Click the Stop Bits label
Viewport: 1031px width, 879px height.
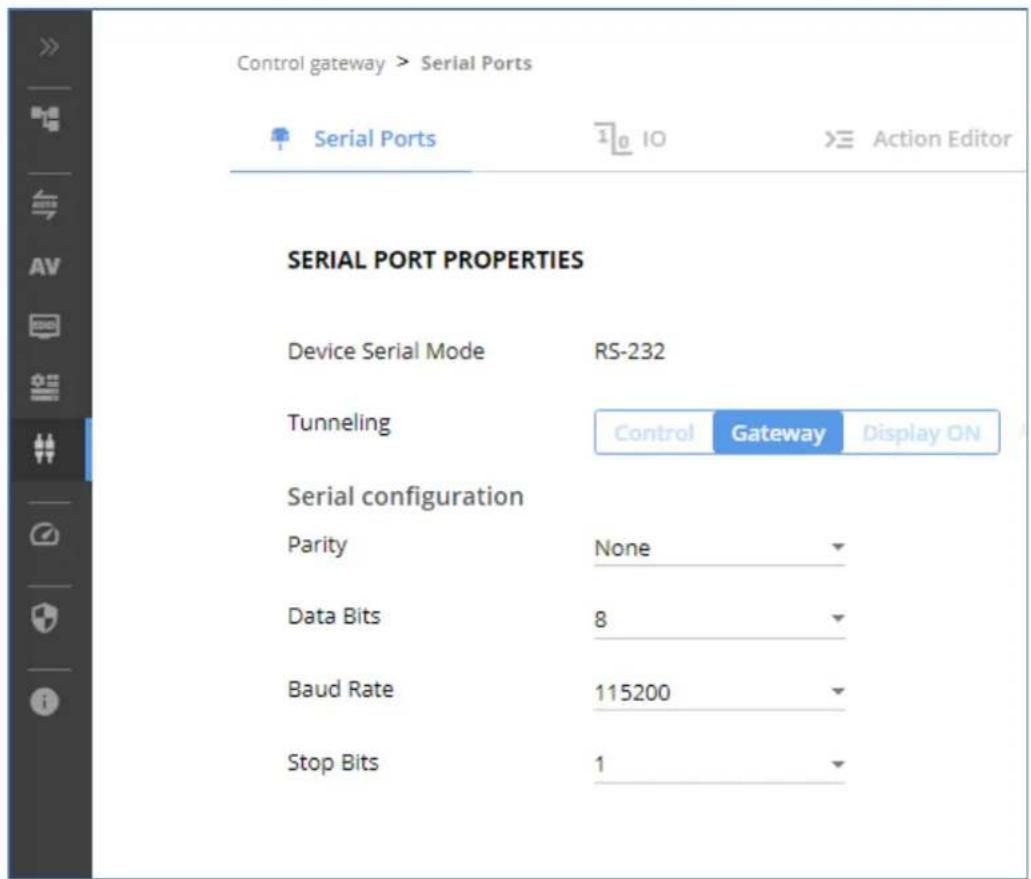pyautogui.click(x=333, y=763)
